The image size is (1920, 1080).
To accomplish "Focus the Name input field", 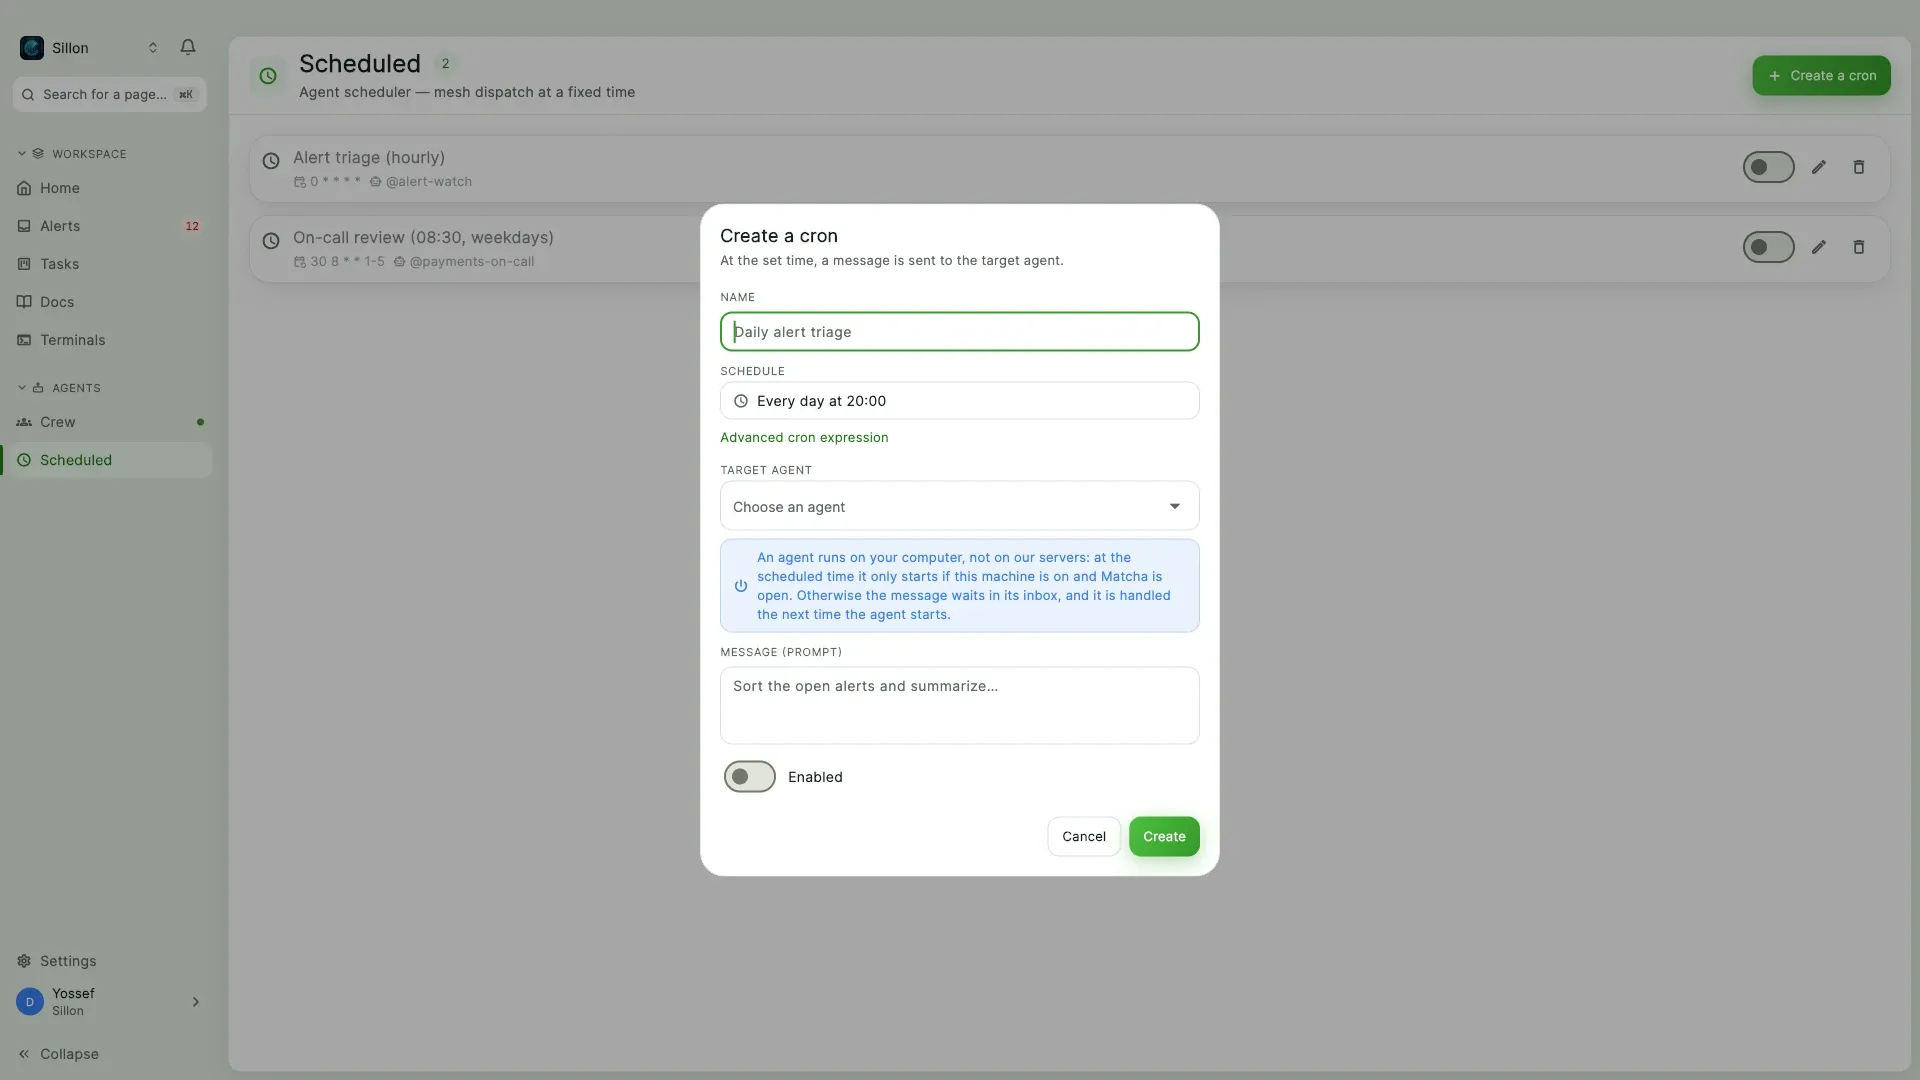I will (x=959, y=332).
